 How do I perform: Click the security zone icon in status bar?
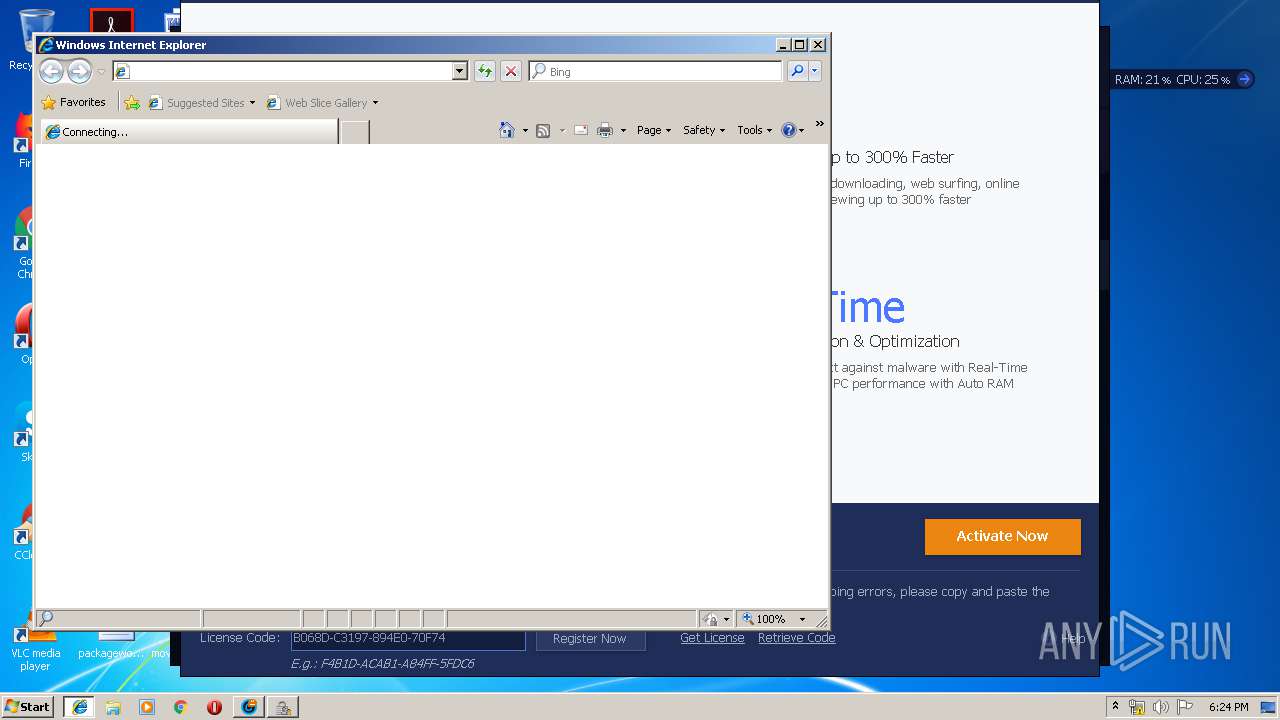click(710, 619)
